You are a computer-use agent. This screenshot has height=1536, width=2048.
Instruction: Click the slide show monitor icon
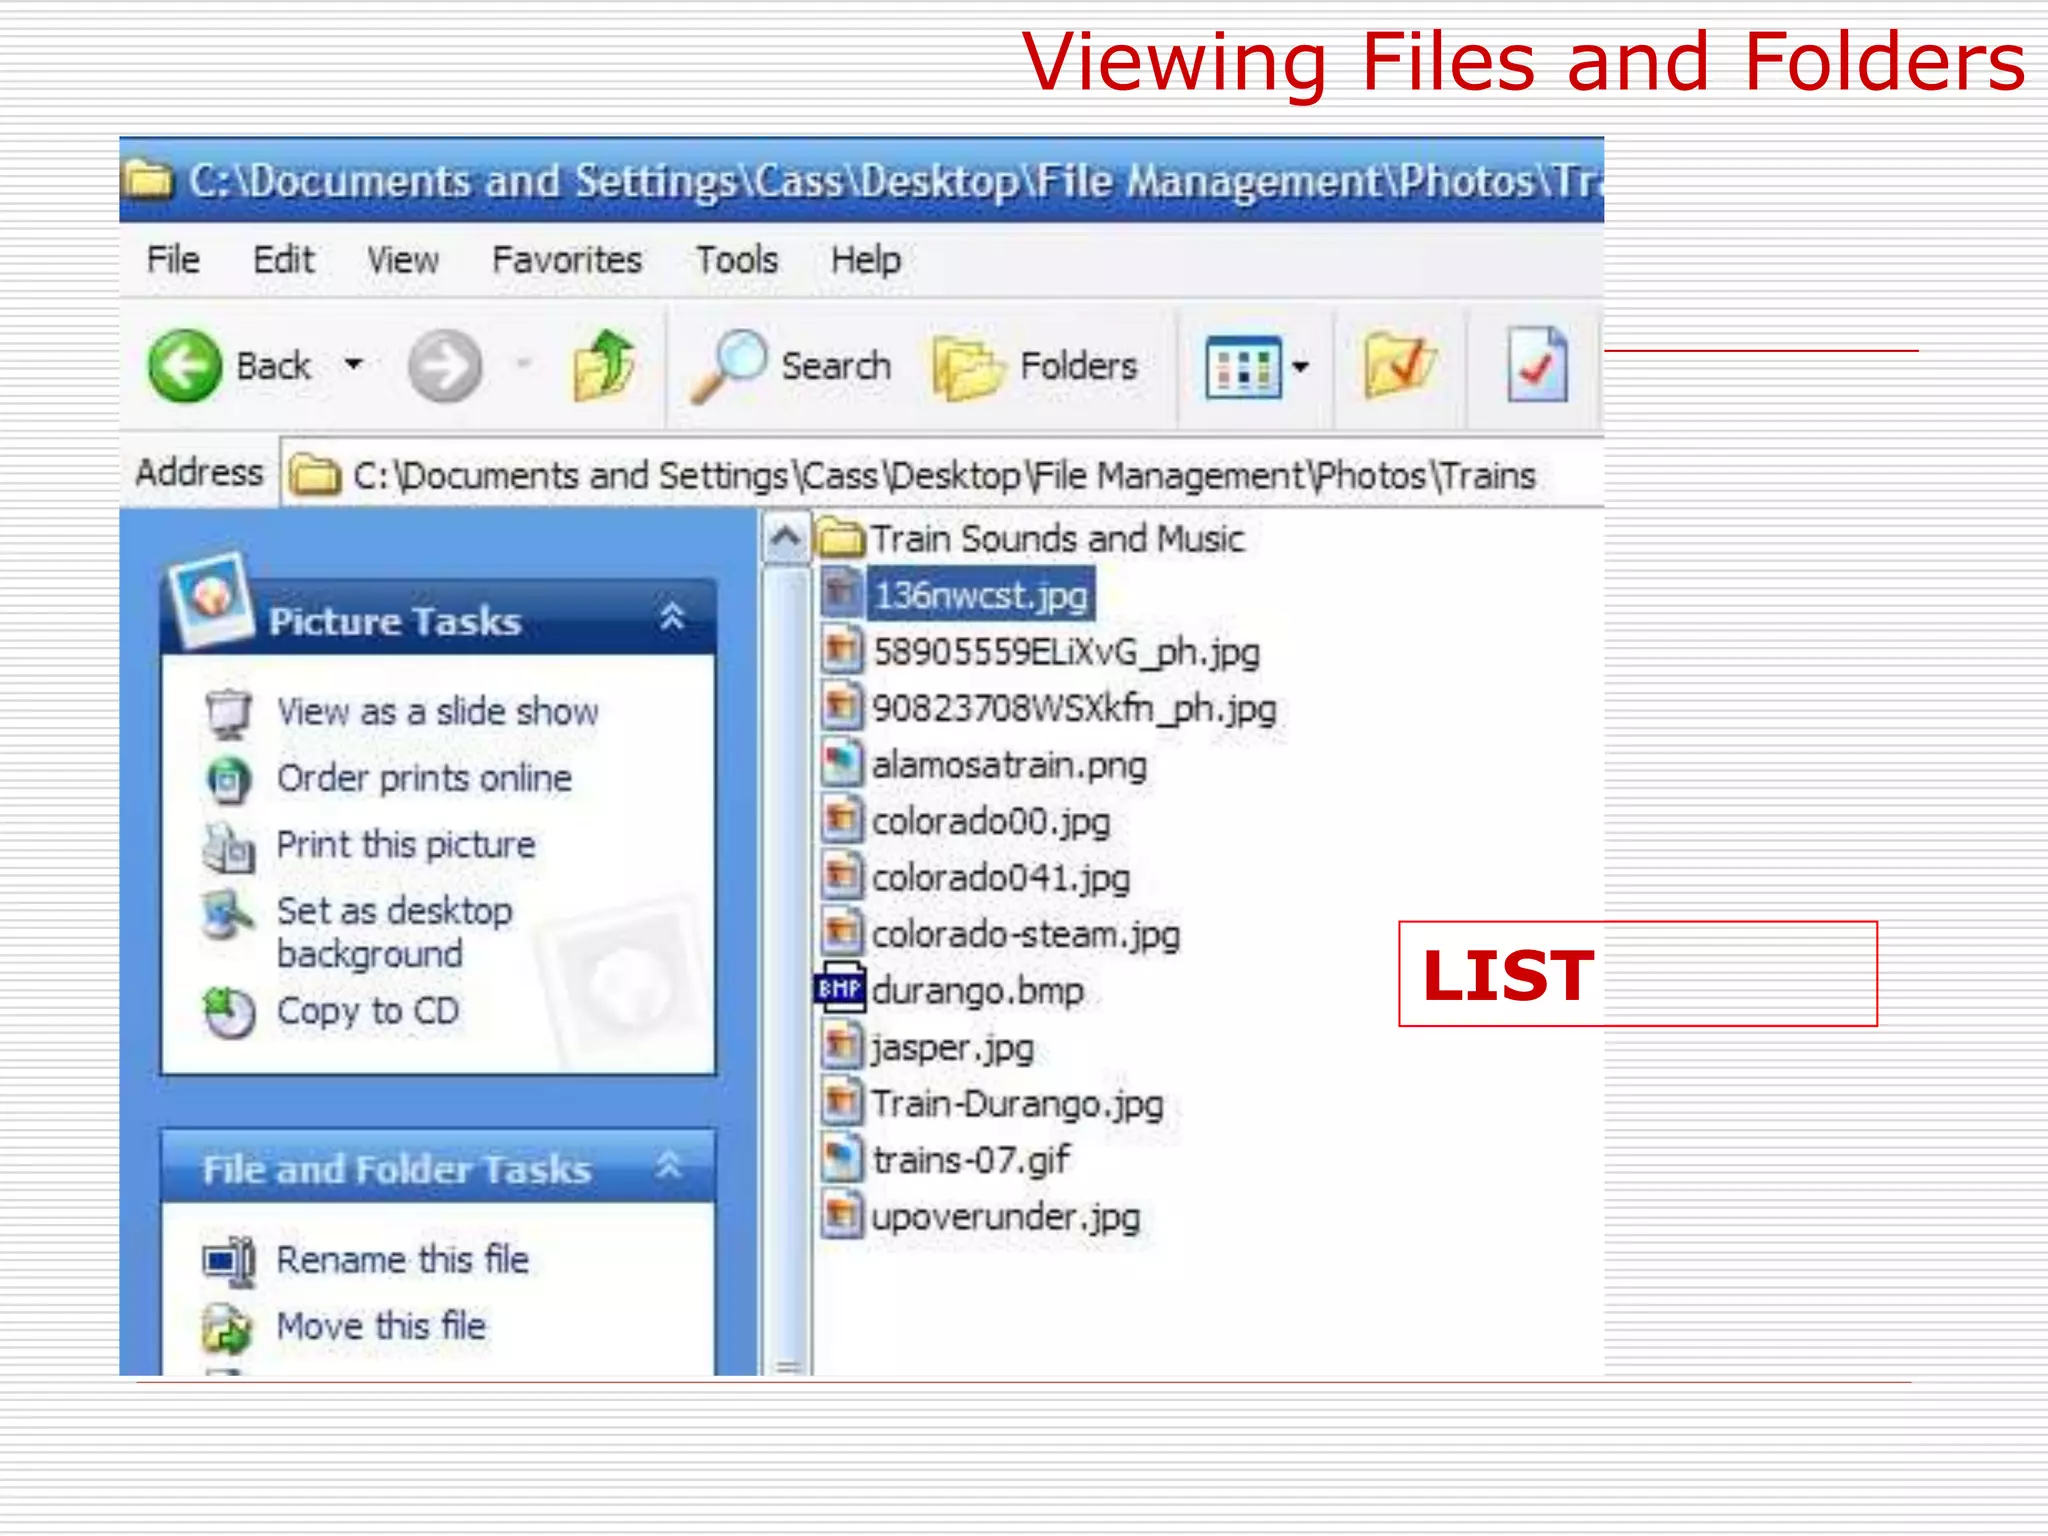pyautogui.click(x=229, y=714)
